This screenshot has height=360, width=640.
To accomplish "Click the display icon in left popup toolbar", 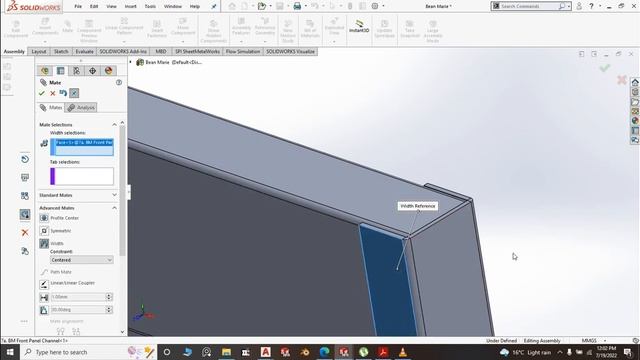I will [25, 178].
